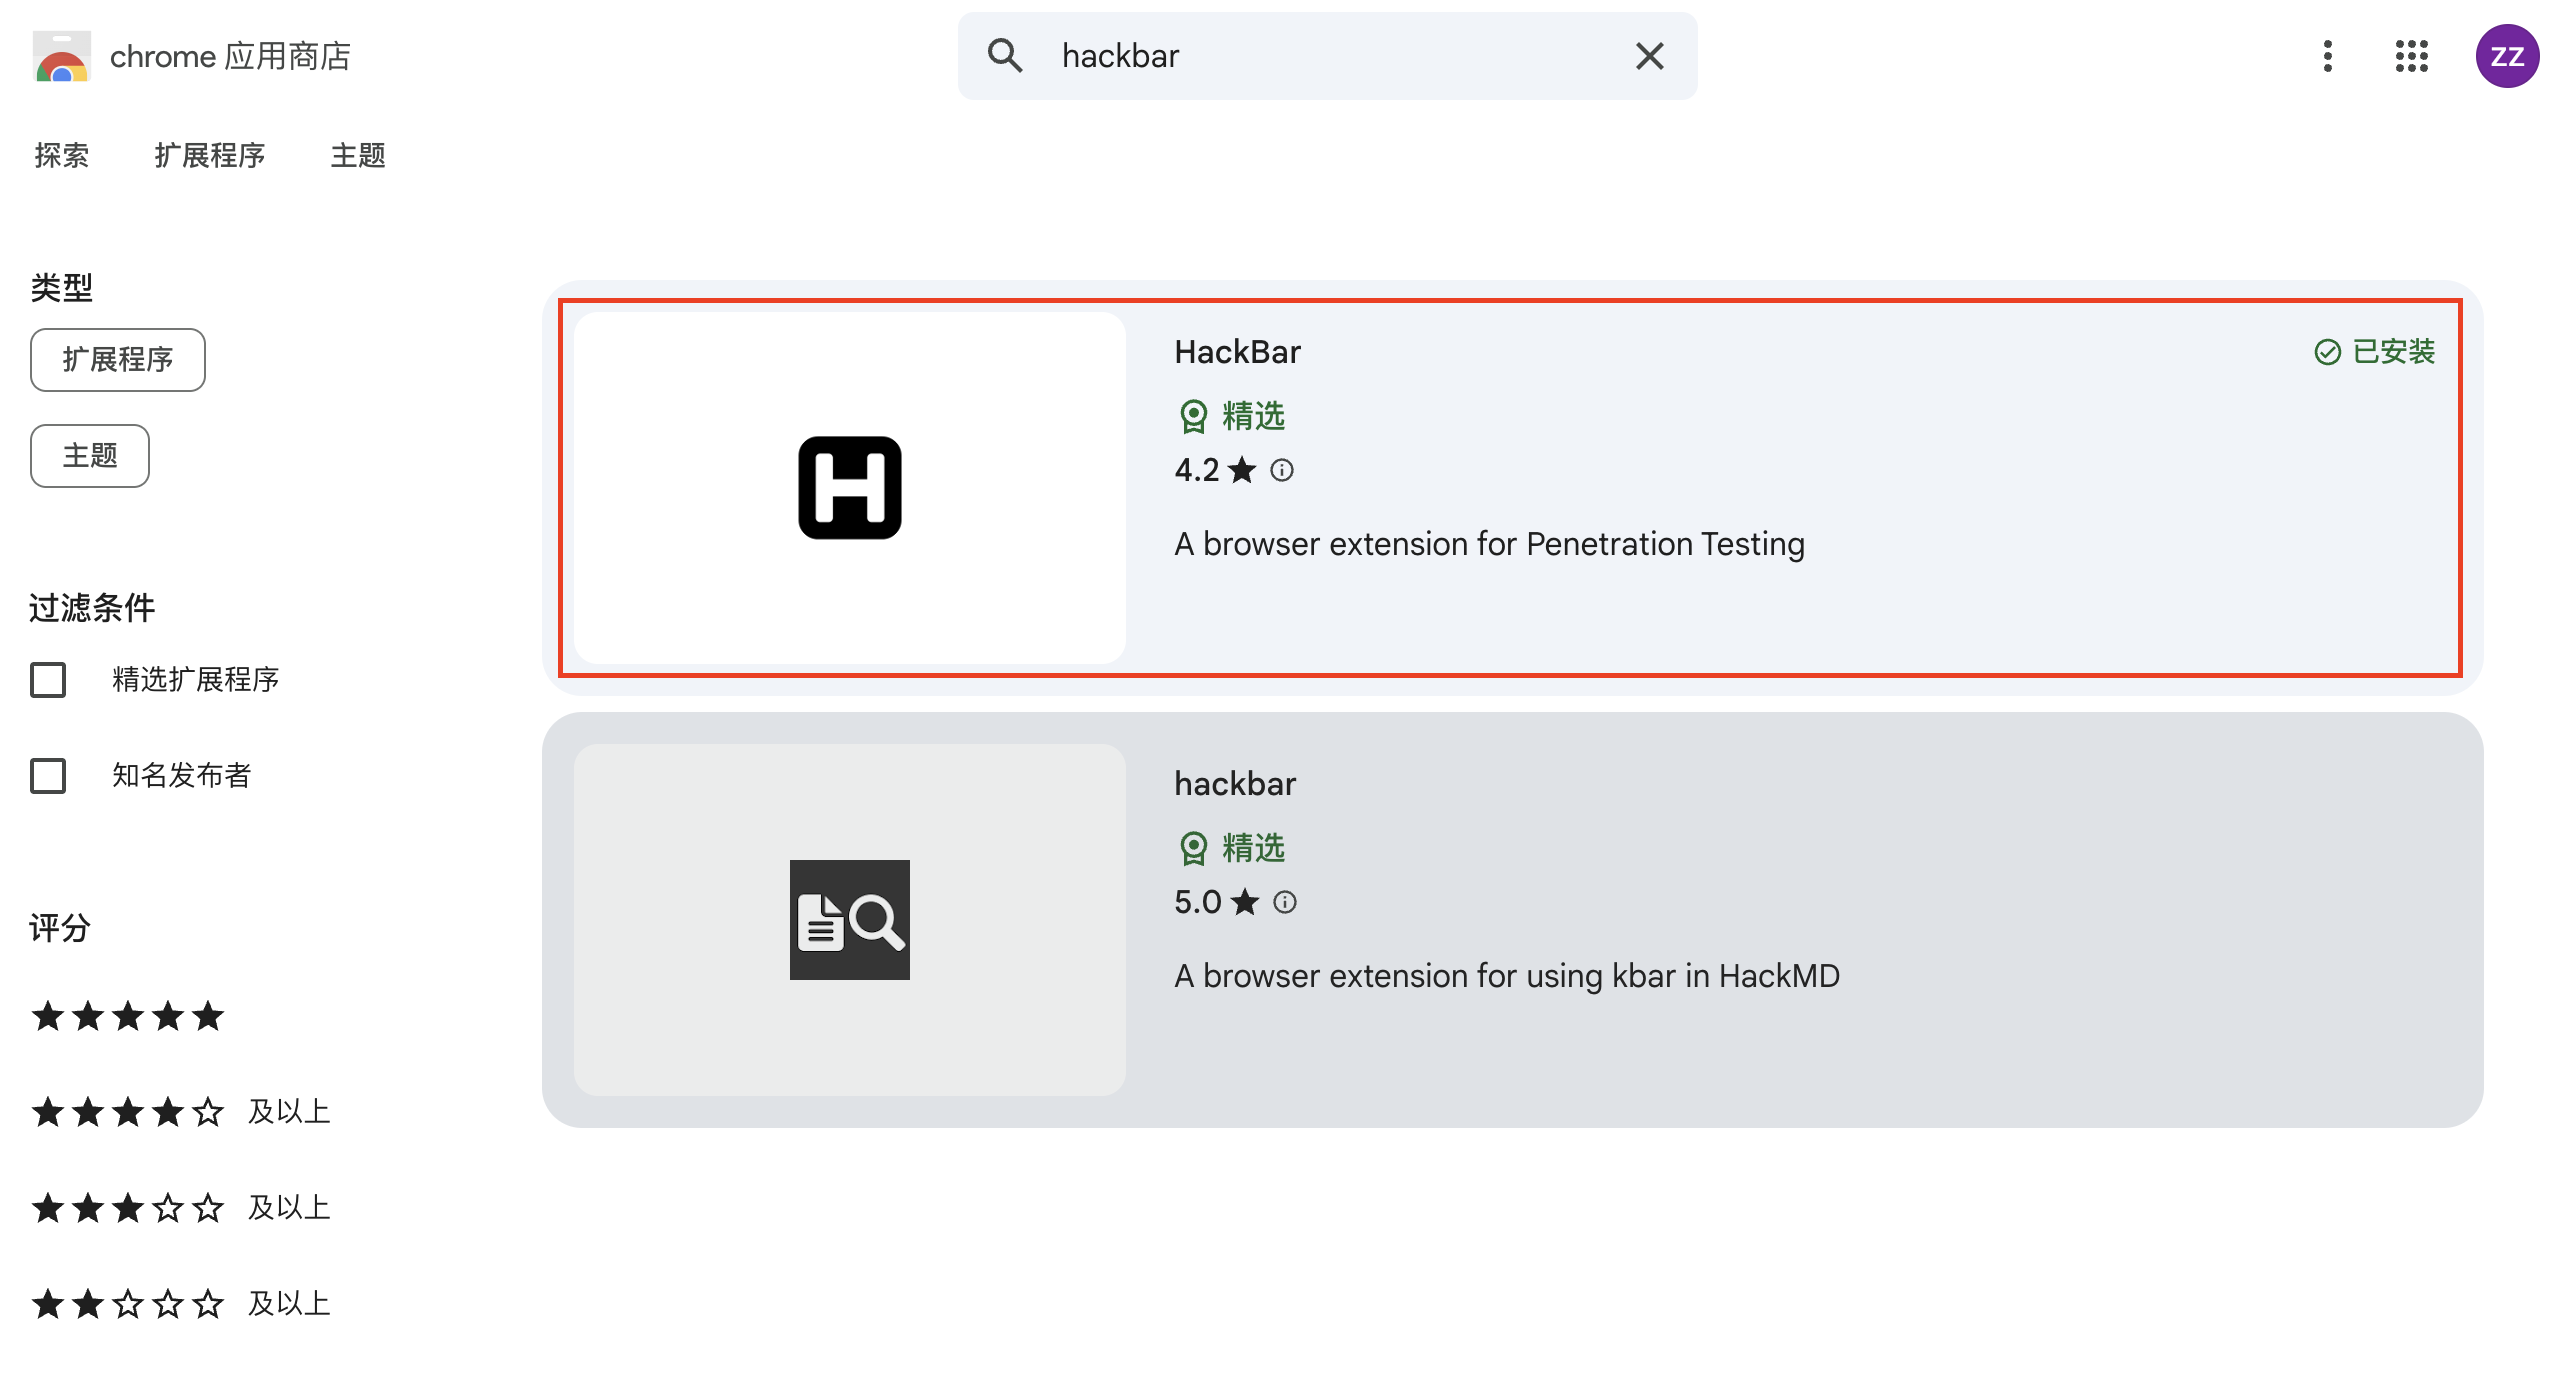Open the HackBar extension title link
The width and height of the screenshot is (2566, 1378).
point(1237,352)
